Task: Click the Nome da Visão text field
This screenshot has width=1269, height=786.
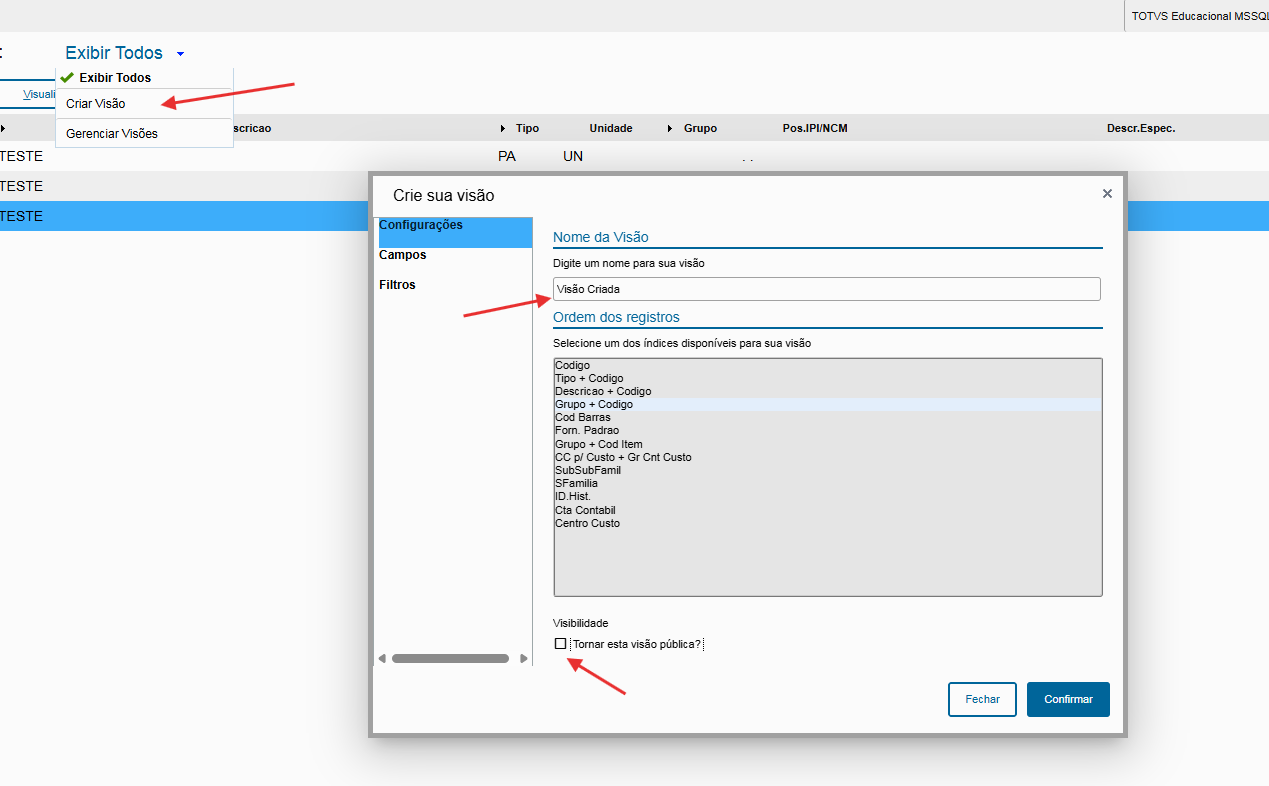Action: [826, 289]
